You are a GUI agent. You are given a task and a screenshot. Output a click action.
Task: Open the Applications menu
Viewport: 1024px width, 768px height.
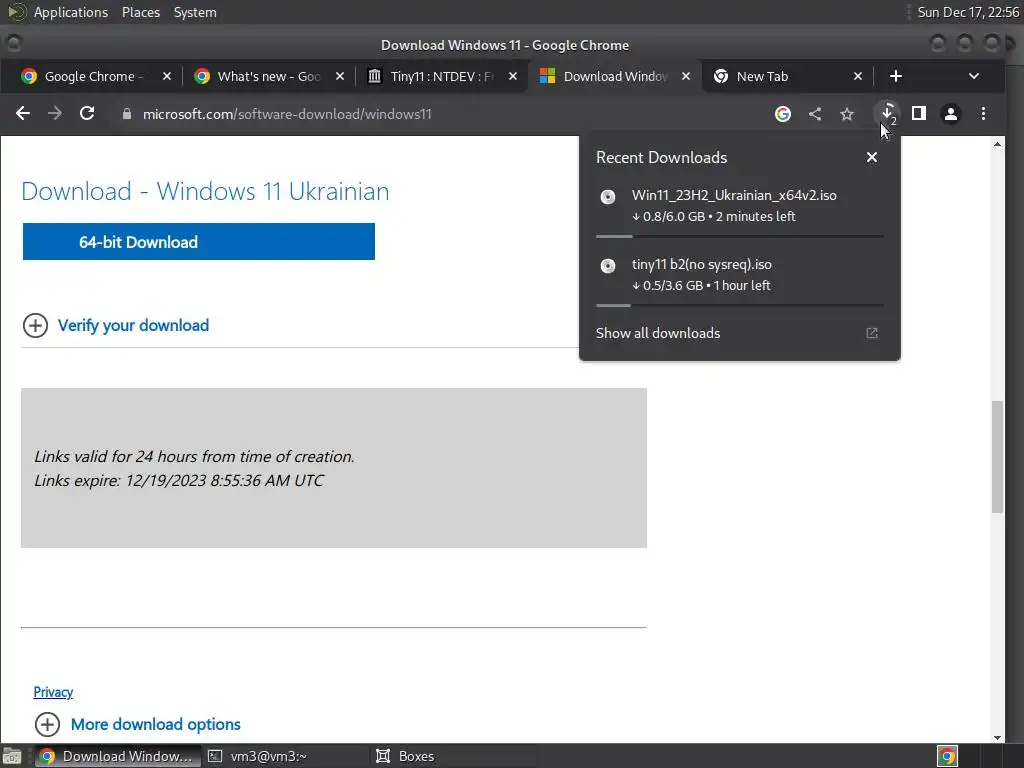(71, 12)
